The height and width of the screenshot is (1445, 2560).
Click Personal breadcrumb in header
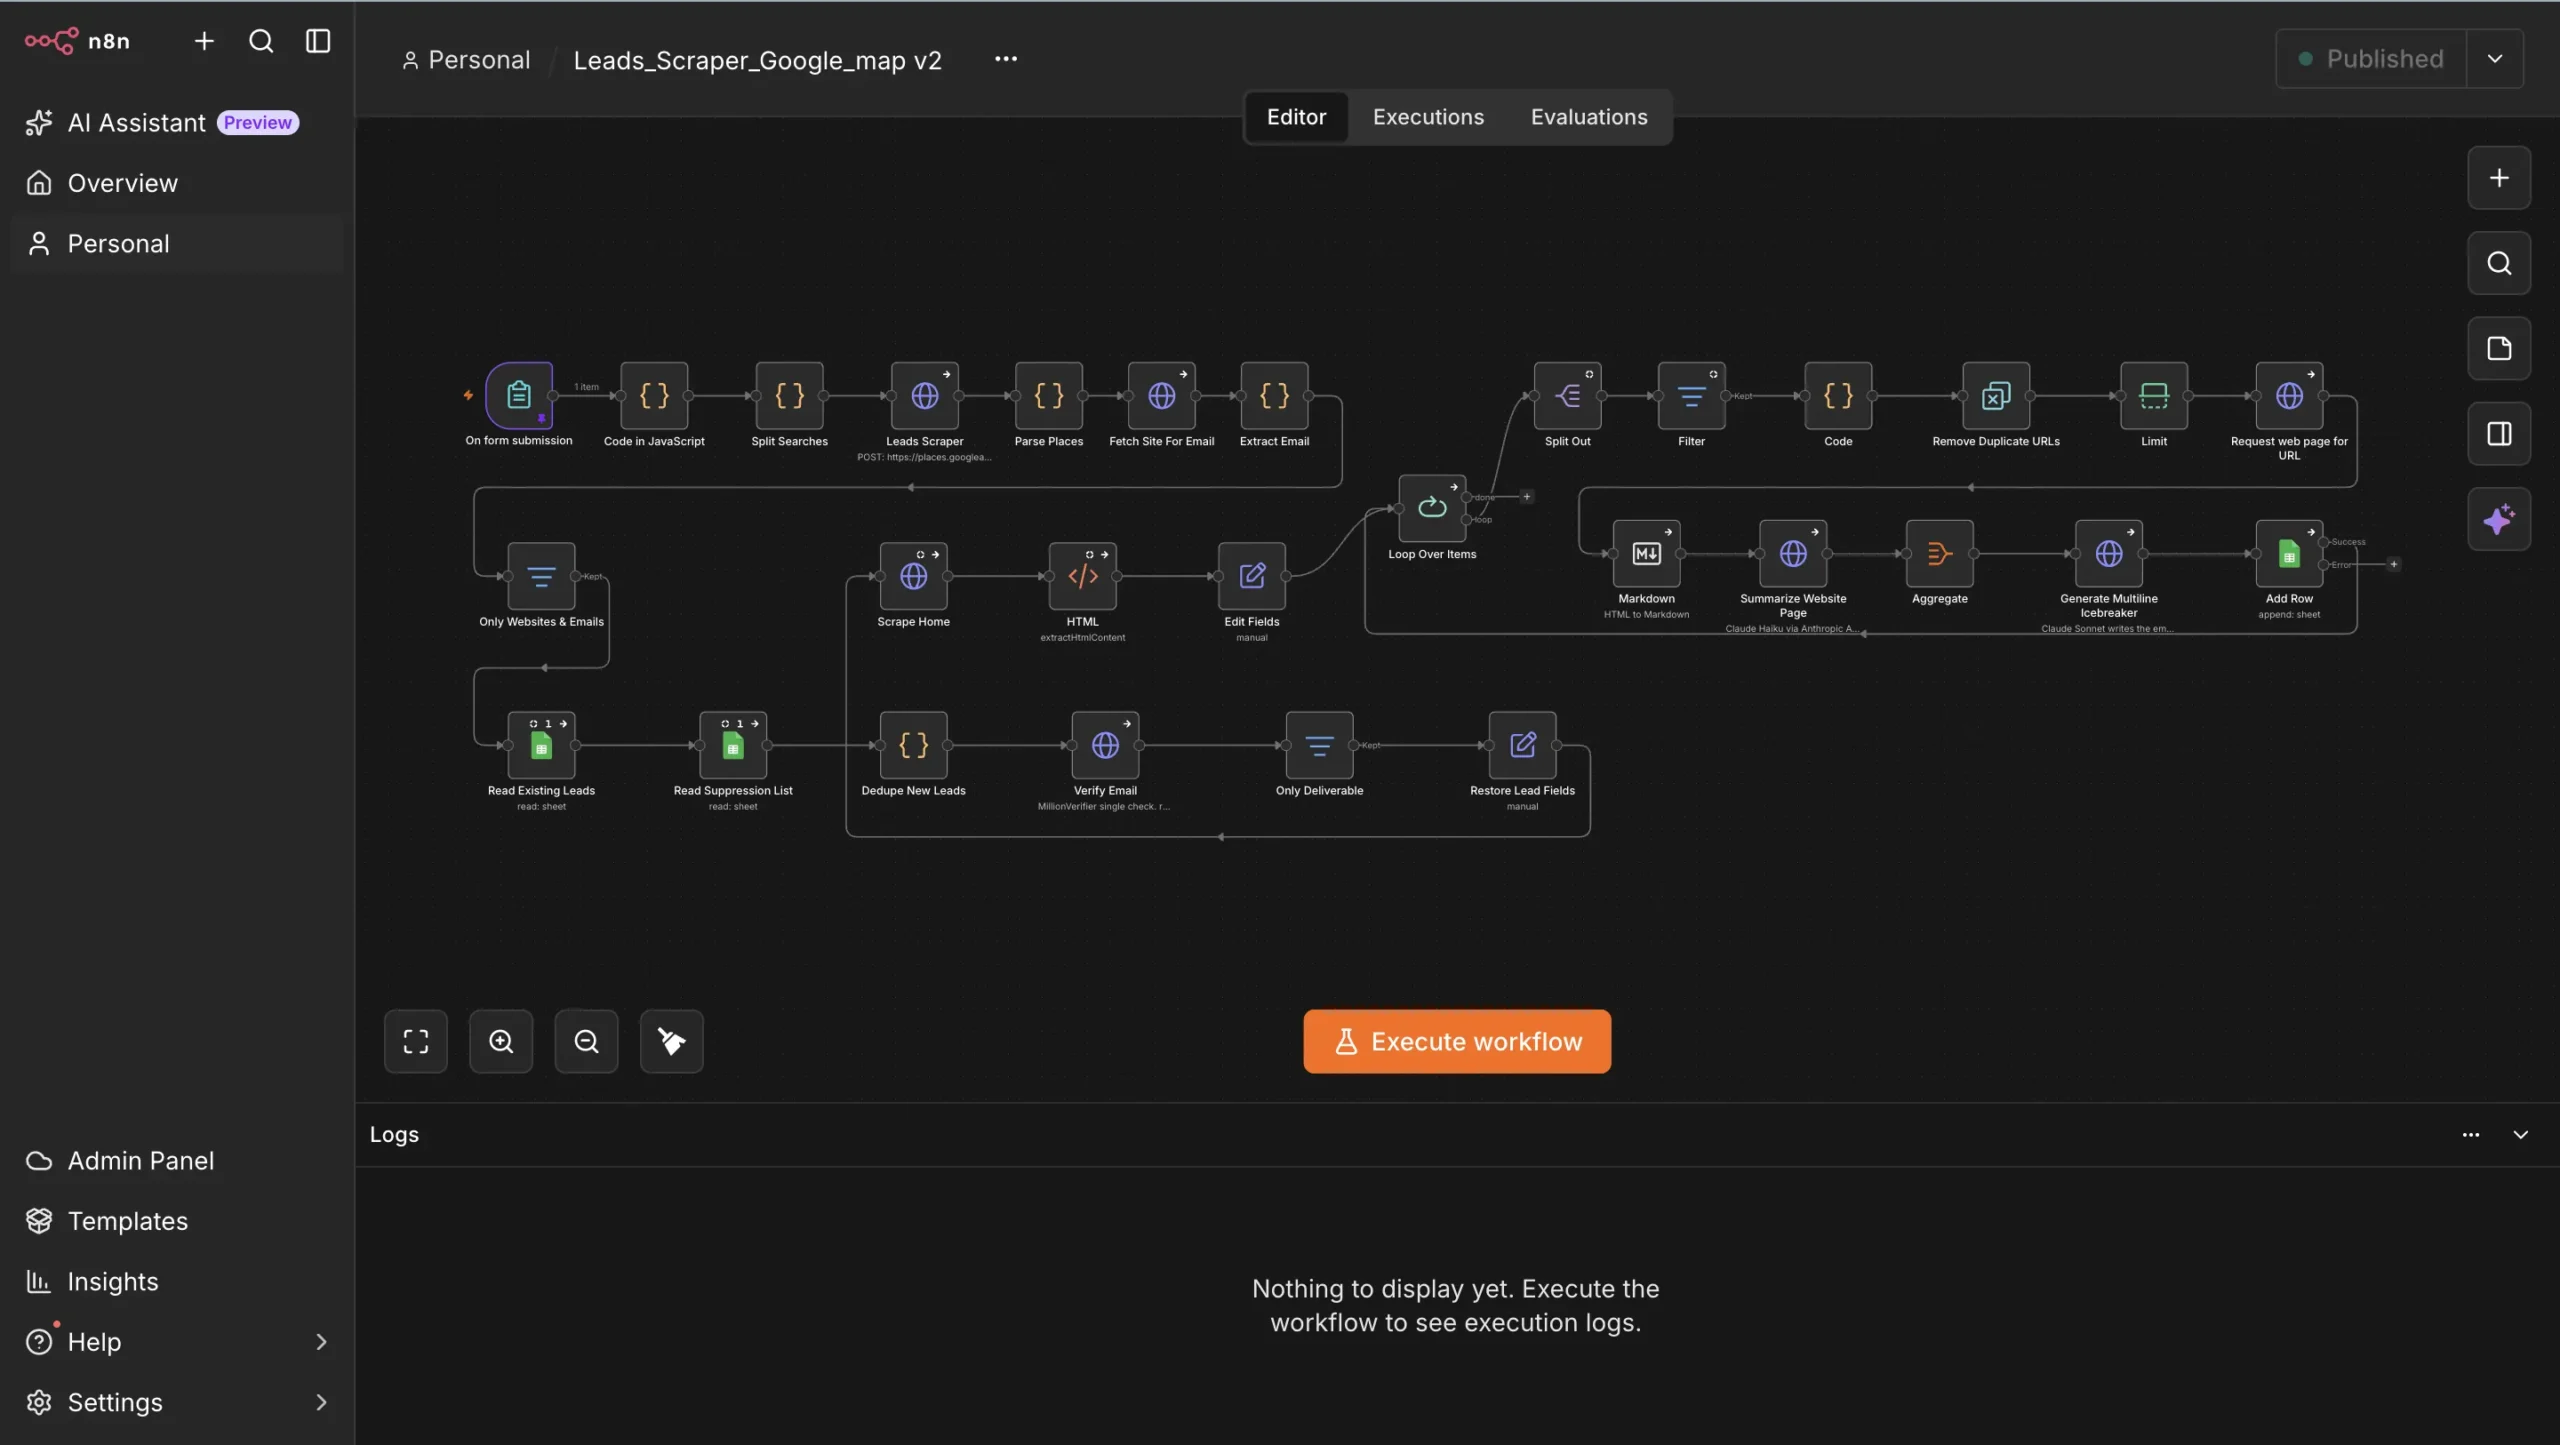coord(466,60)
